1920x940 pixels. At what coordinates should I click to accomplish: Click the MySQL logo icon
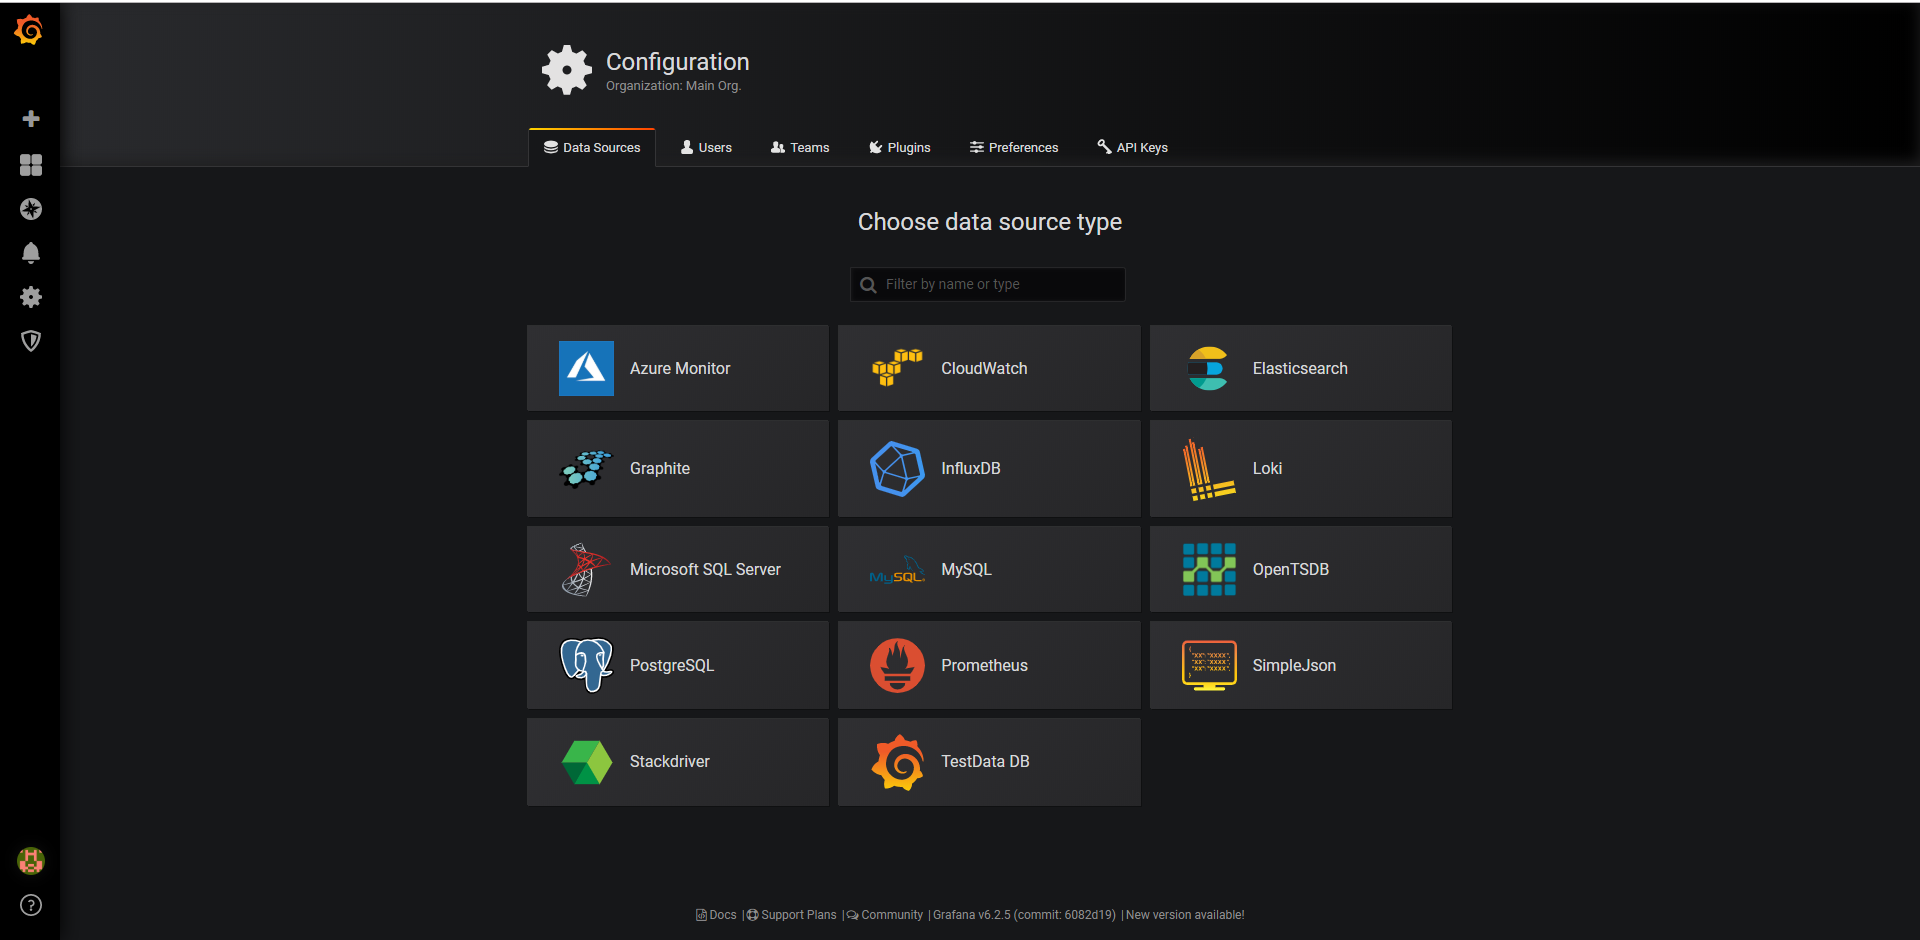point(897,570)
